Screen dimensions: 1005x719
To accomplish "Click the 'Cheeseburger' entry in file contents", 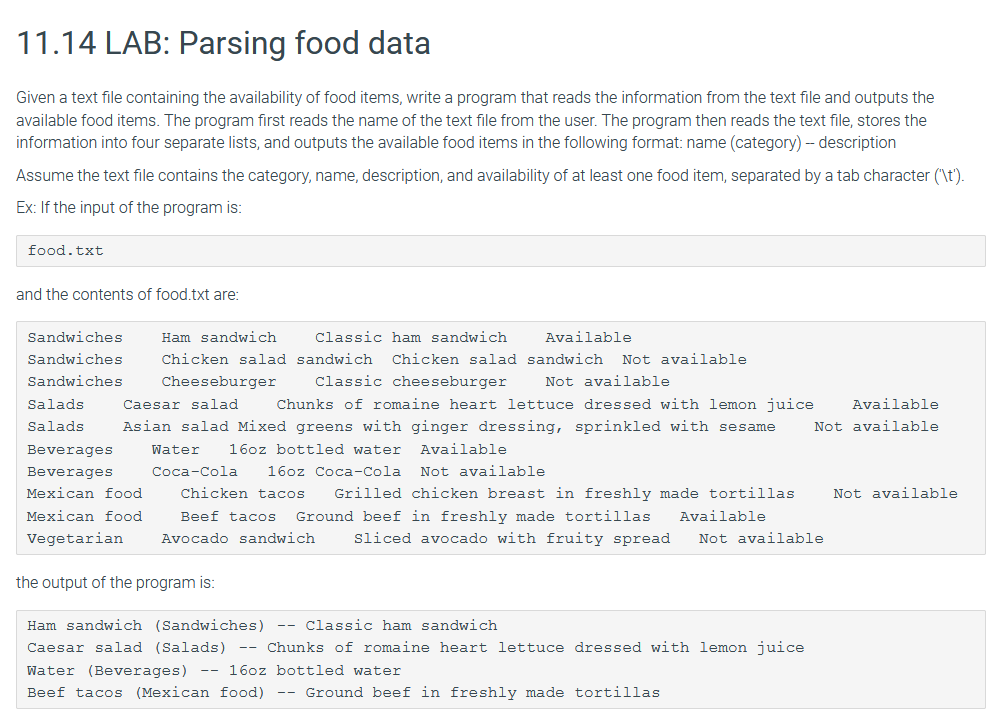I will coord(219,382).
